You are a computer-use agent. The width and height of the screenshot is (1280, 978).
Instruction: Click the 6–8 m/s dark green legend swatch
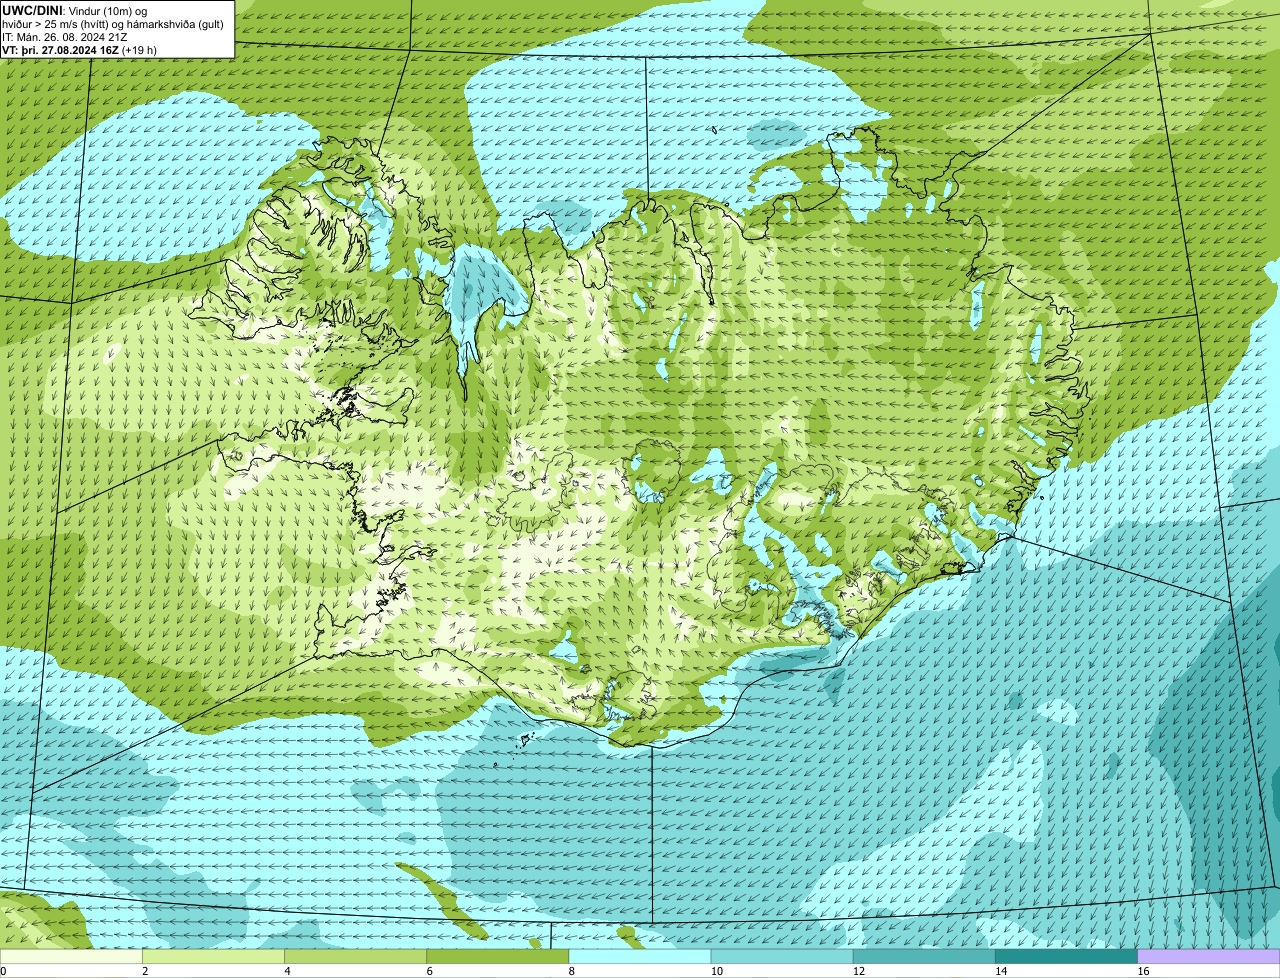pyautogui.click(x=498, y=956)
